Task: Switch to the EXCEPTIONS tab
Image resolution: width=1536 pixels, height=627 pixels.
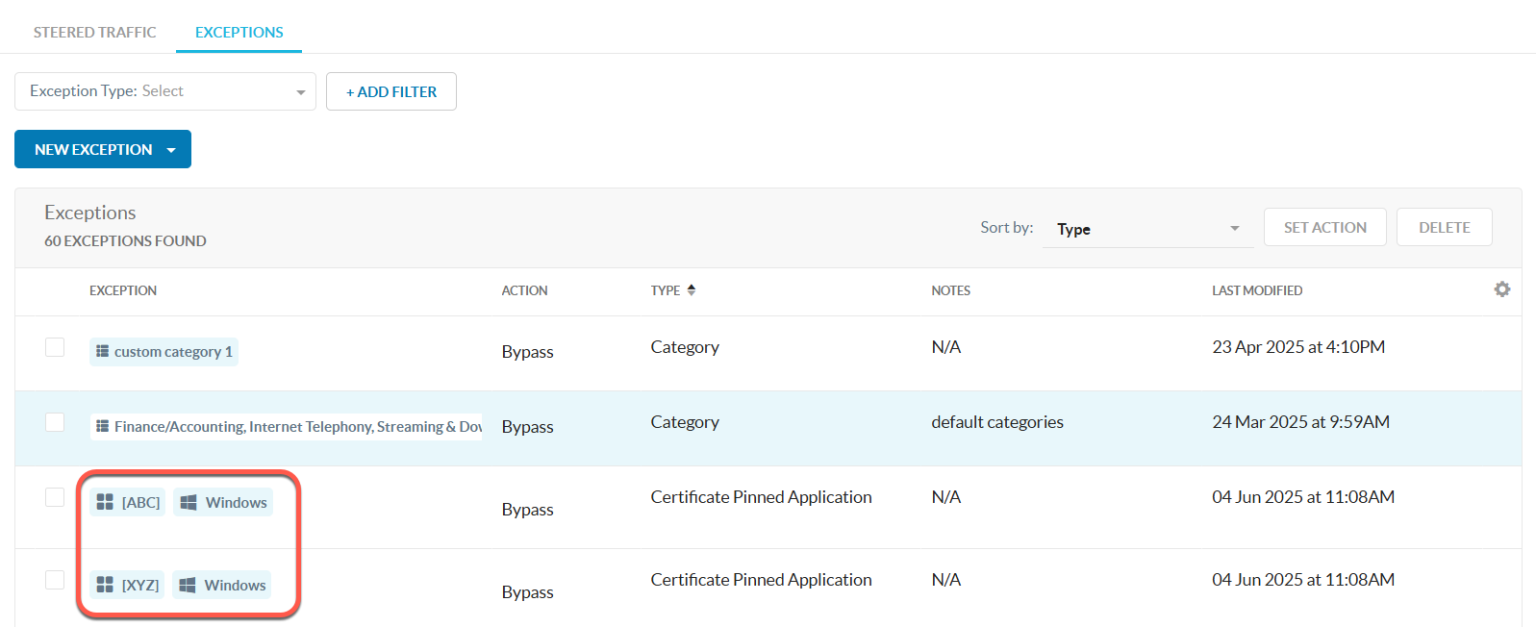Action: (x=238, y=32)
